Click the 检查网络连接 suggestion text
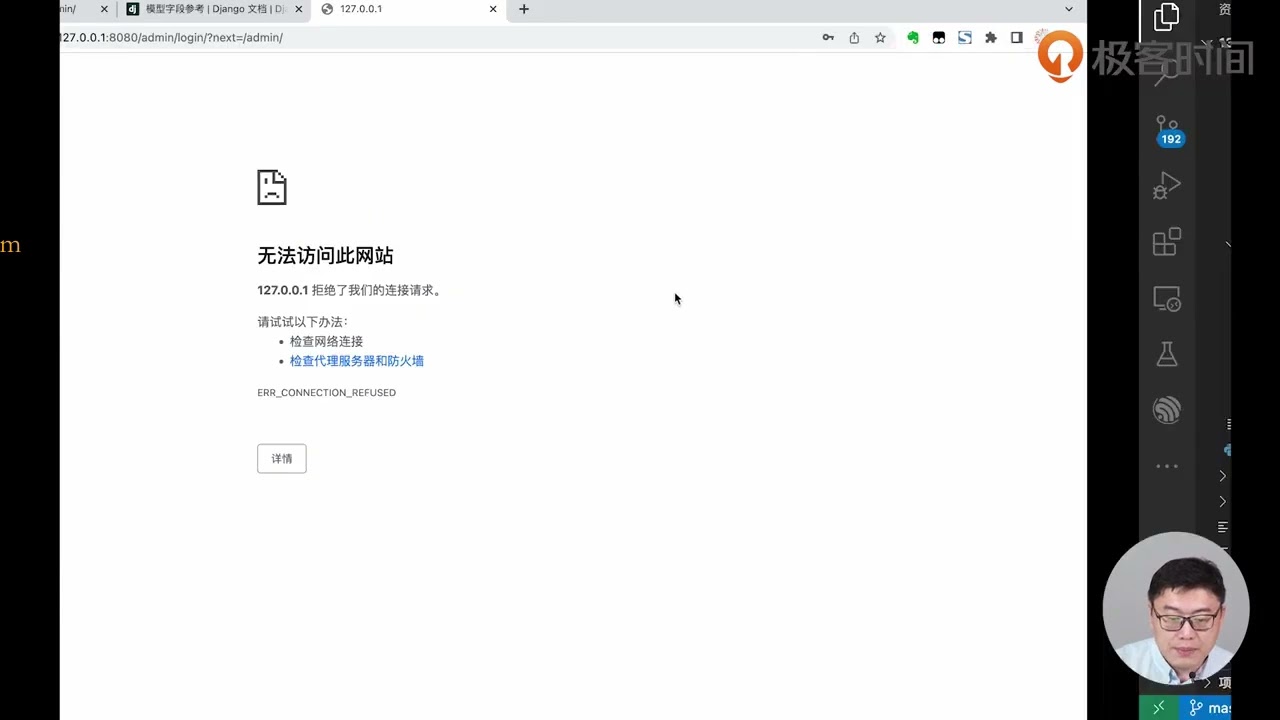The width and height of the screenshot is (1280, 720). 326,342
